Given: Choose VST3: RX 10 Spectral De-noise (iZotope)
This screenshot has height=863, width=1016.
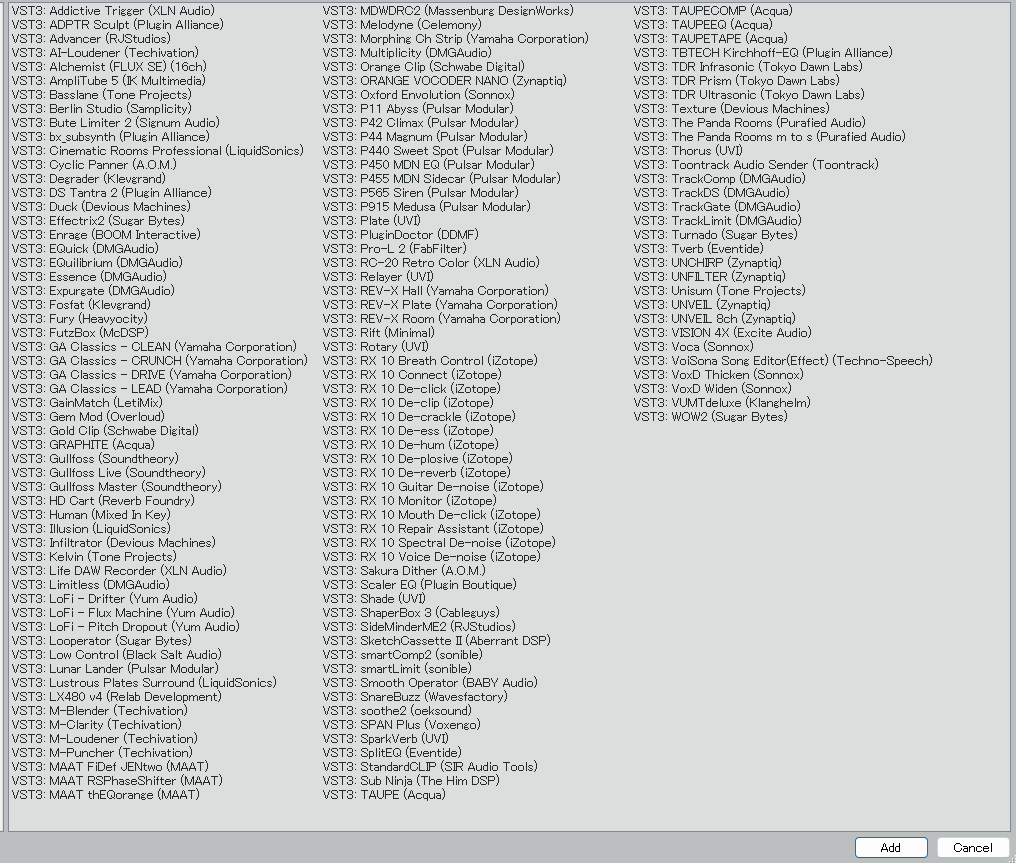Looking at the screenshot, I should coord(439,542).
